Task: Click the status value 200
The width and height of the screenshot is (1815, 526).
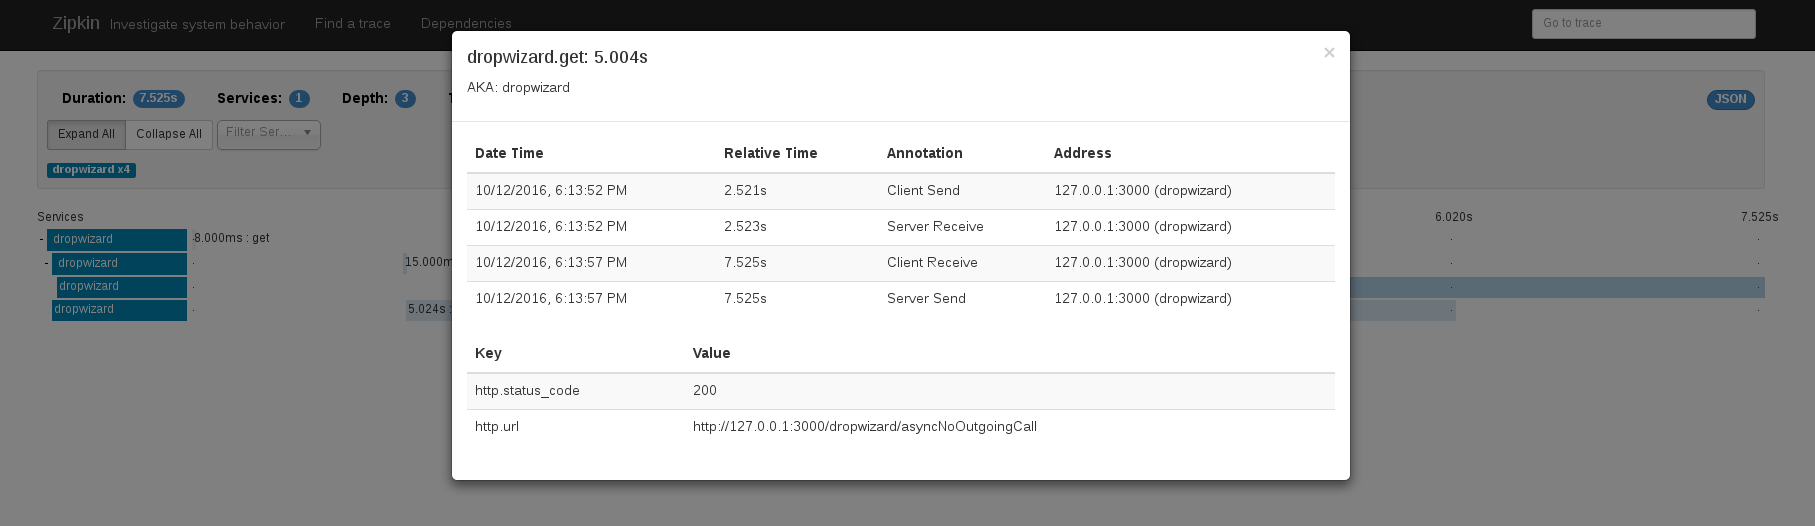Action: click(705, 391)
